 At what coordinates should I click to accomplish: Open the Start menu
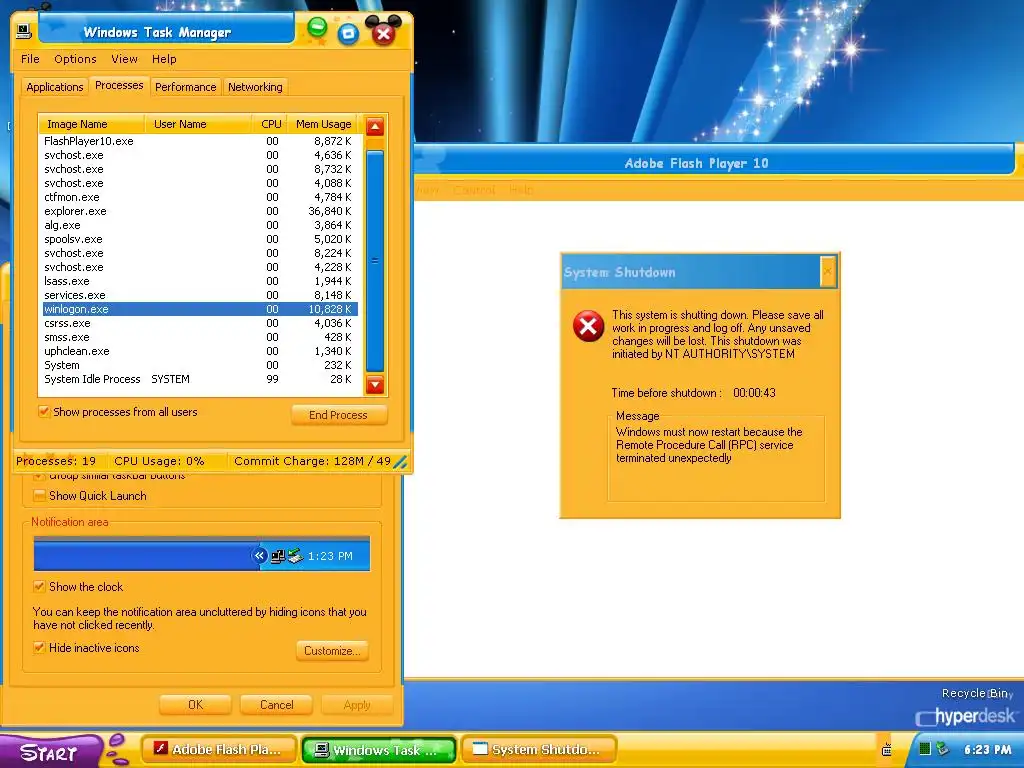point(50,751)
